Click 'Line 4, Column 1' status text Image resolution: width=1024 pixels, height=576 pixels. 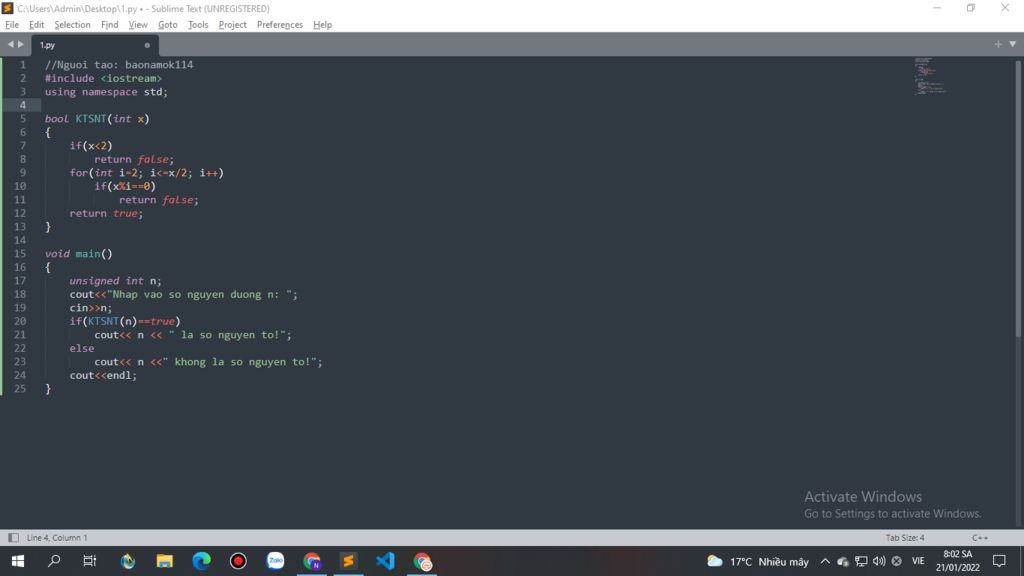coord(57,537)
